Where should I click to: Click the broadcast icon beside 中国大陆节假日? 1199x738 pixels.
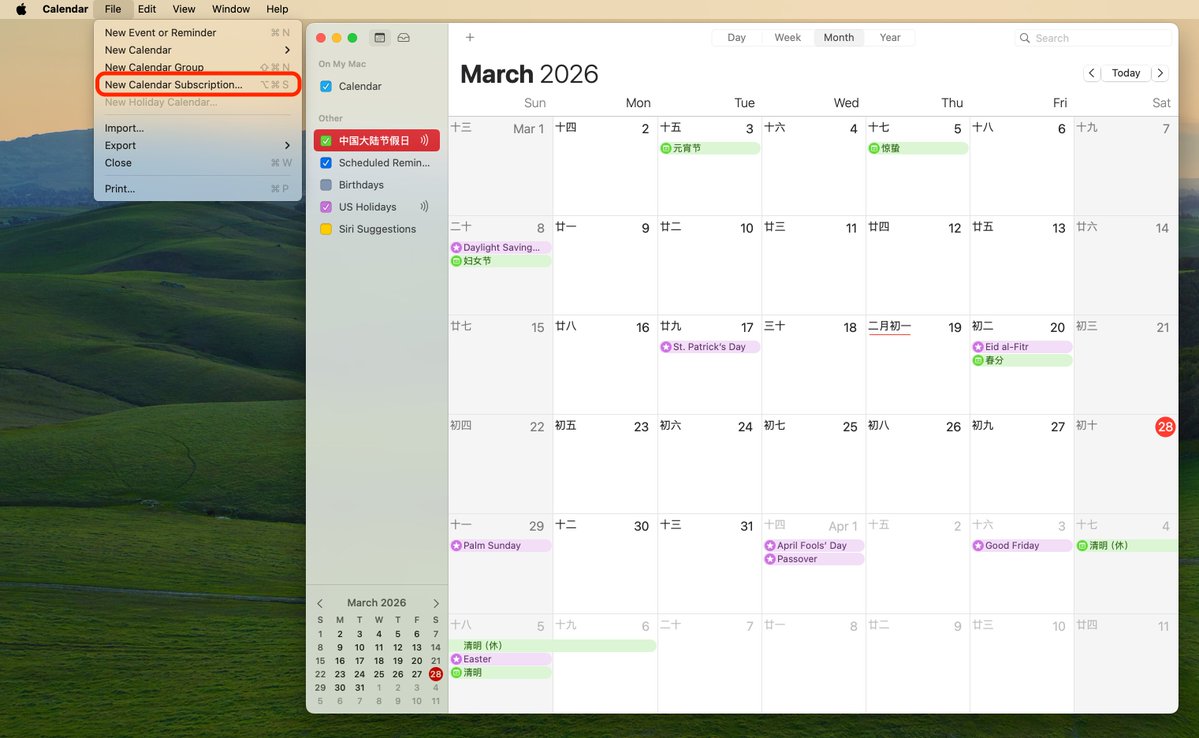[424, 141]
